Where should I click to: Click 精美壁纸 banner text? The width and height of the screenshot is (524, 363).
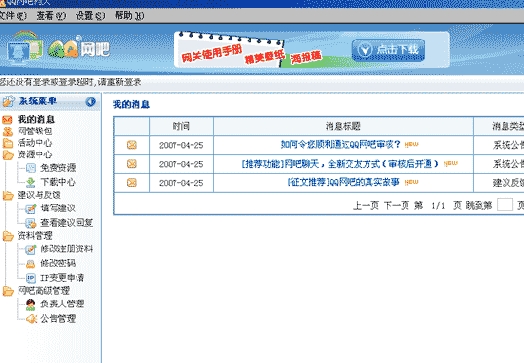pyautogui.click(x=264, y=56)
